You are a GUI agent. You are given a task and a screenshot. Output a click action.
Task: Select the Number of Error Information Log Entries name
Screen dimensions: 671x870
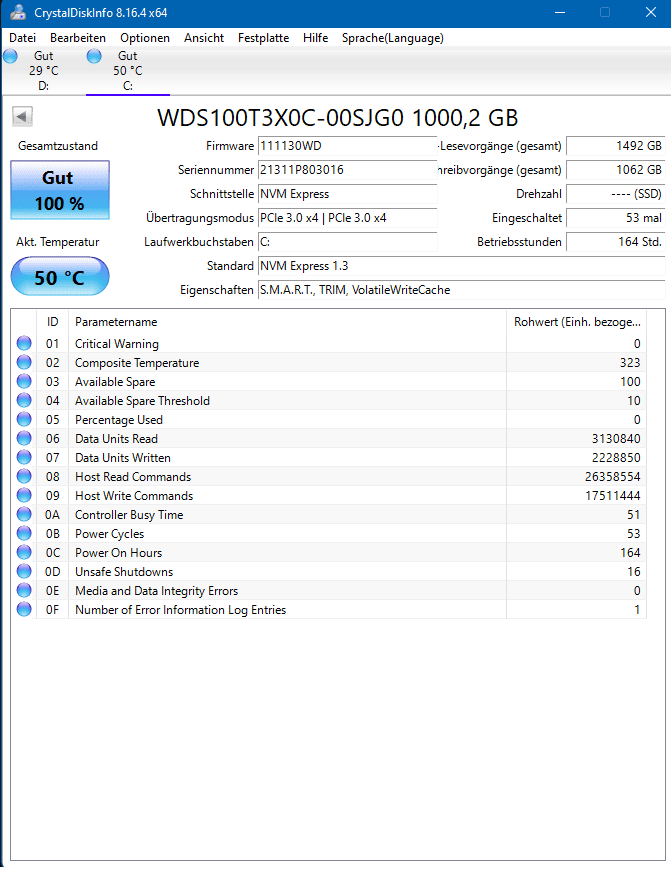(x=180, y=610)
